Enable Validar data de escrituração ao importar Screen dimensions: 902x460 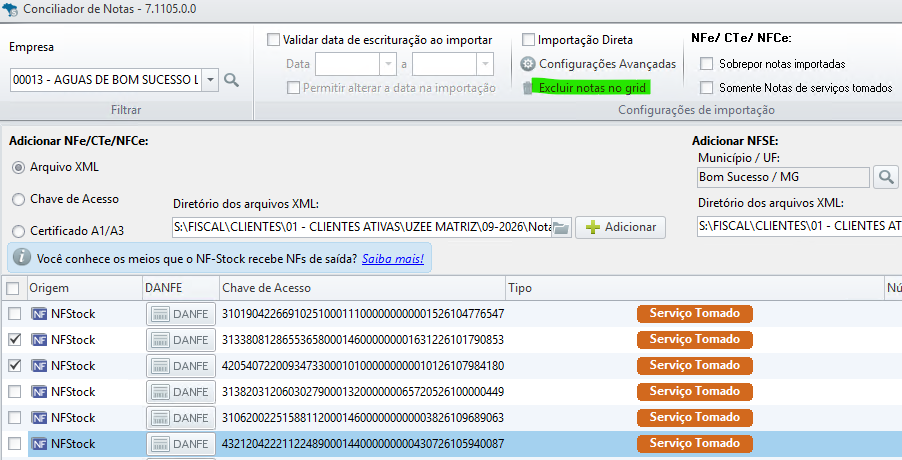(273, 40)
